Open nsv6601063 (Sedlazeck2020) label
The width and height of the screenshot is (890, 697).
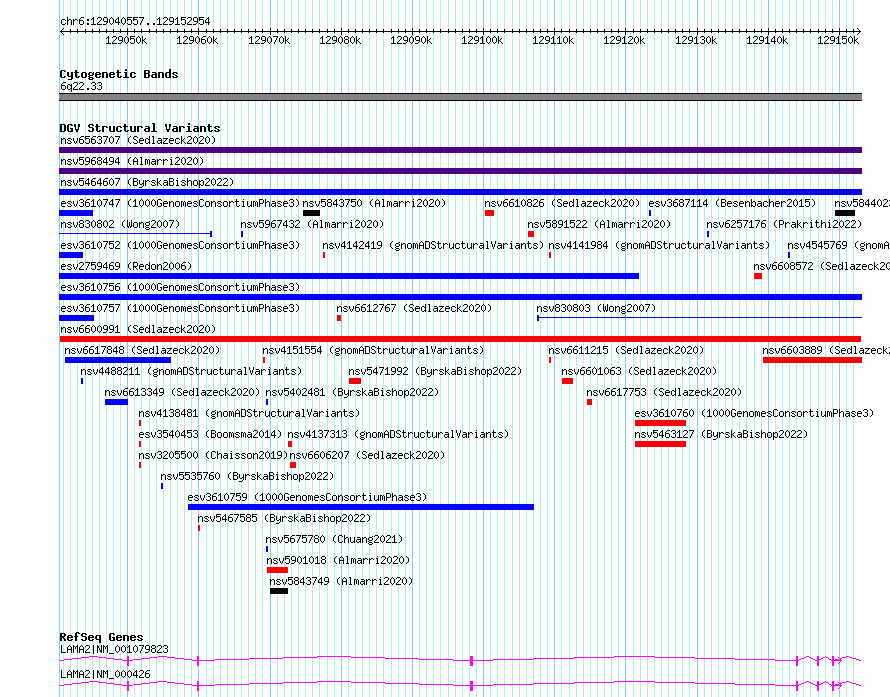[x=639, y=371]
